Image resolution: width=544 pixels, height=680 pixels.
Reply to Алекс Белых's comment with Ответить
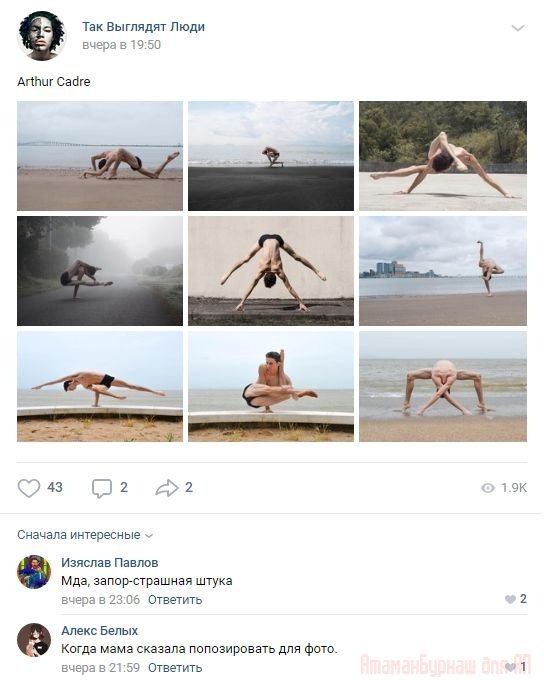coord(175,667)
